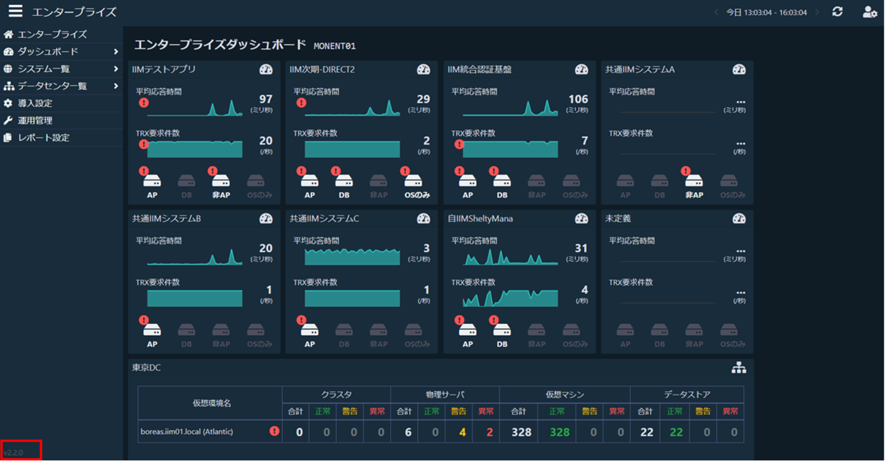
Task: Select the 非AP server icon in IIMテストアプリ
Action: point(220,181)
